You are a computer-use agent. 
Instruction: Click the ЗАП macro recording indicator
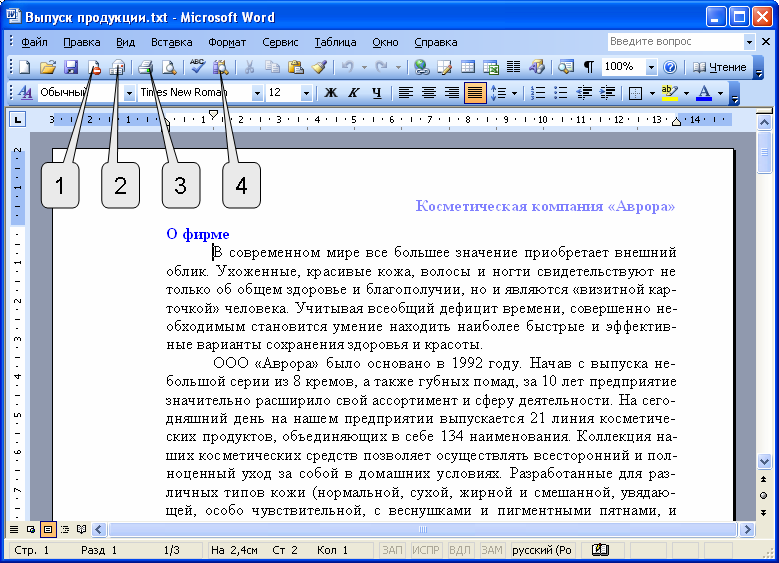(392, 550)
